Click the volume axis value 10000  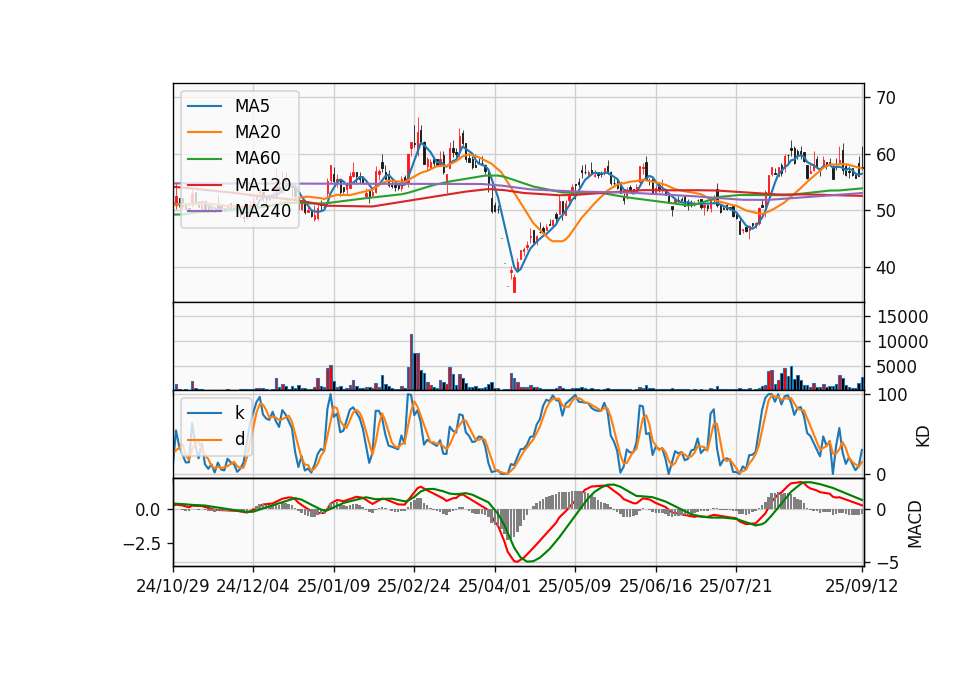click(902, 342)
